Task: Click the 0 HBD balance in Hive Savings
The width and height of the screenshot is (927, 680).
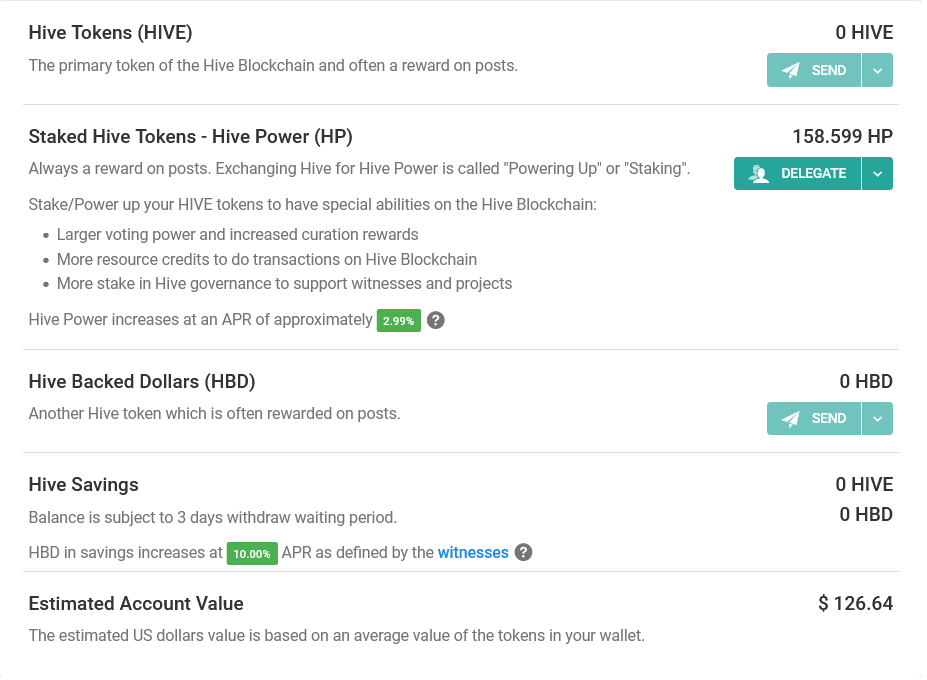Action: 866,514
